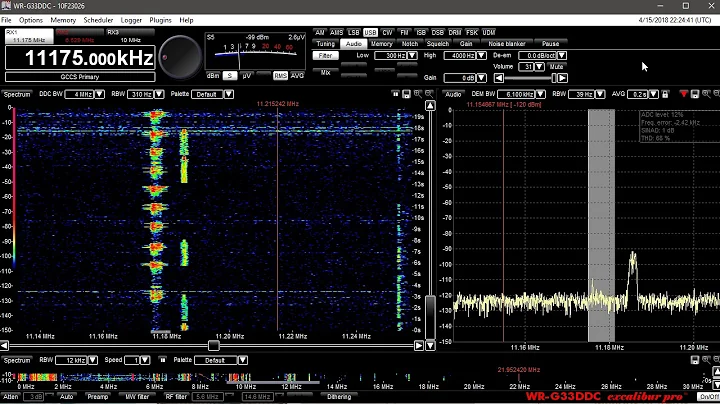Shift waterfall frequency right with arrow
The image size is (720, 404).
coord(419,345)
